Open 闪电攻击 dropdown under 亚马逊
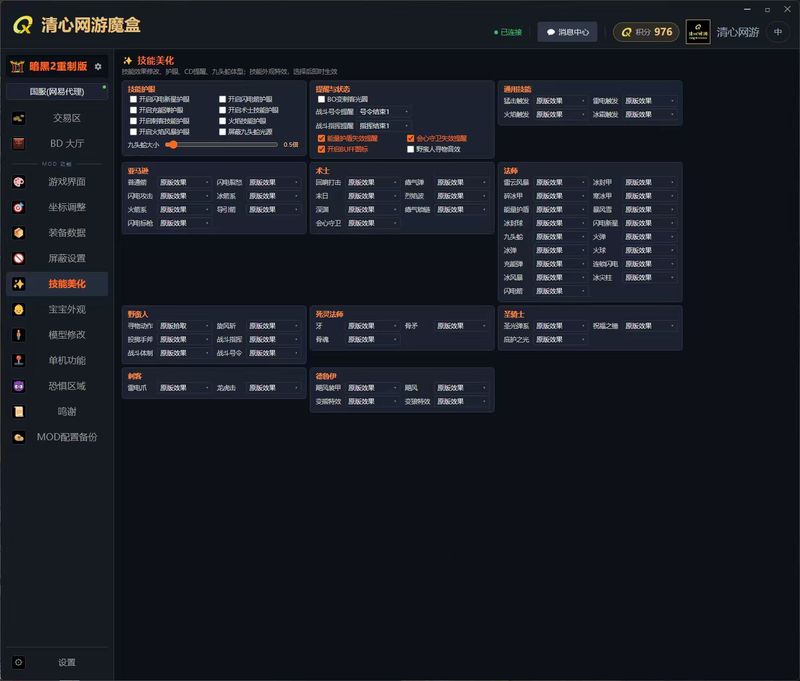 tap(184, 196)
